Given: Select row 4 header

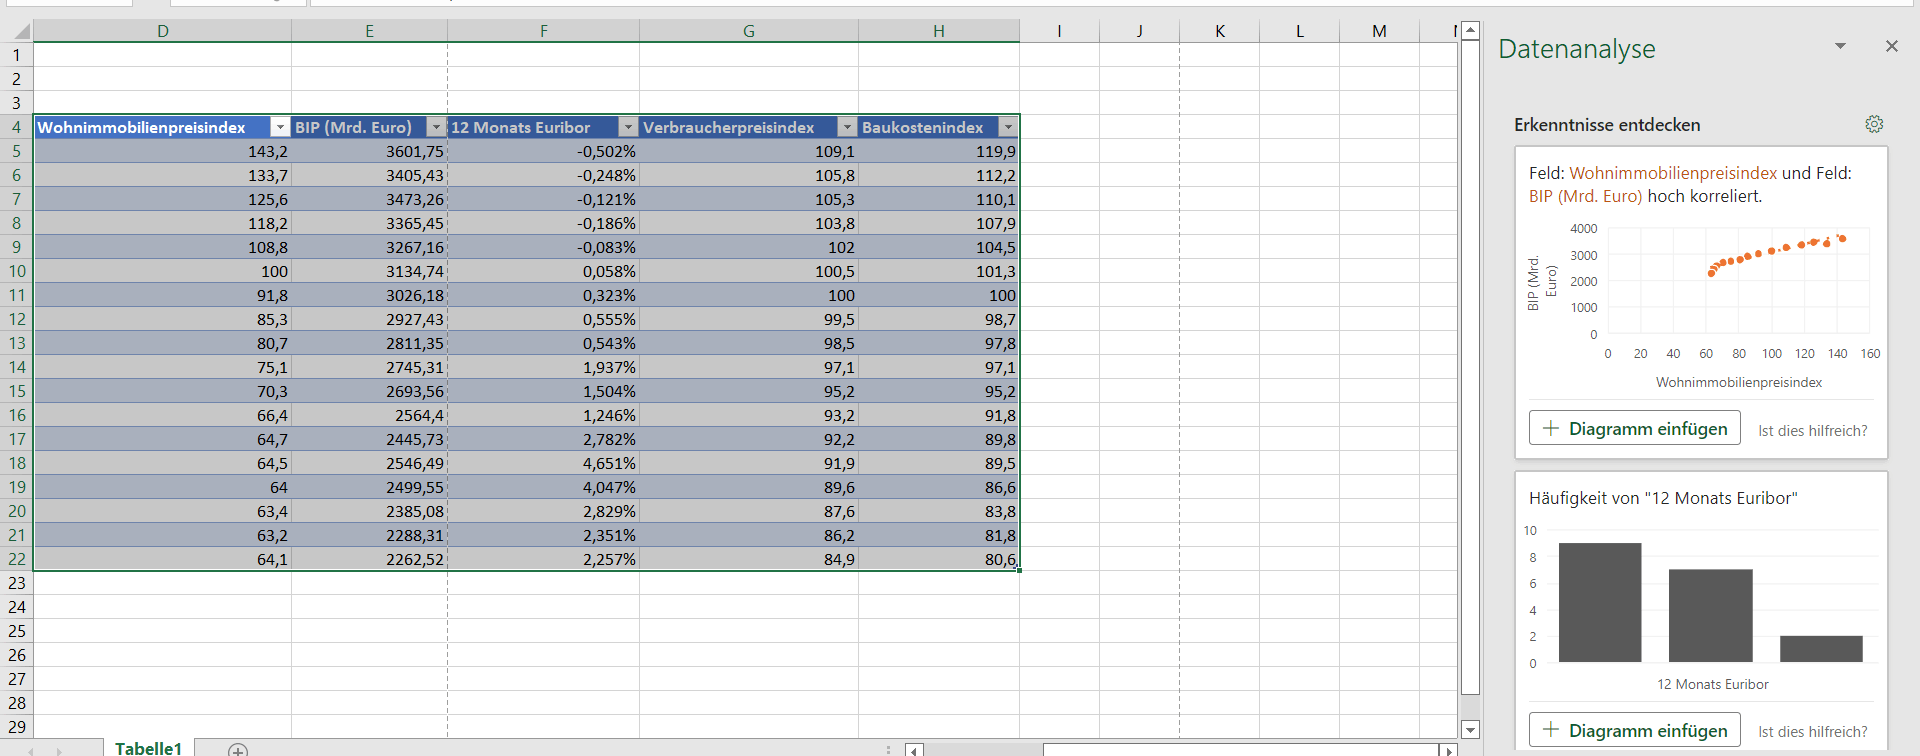Looking at the screenshot, I should 17,127.
